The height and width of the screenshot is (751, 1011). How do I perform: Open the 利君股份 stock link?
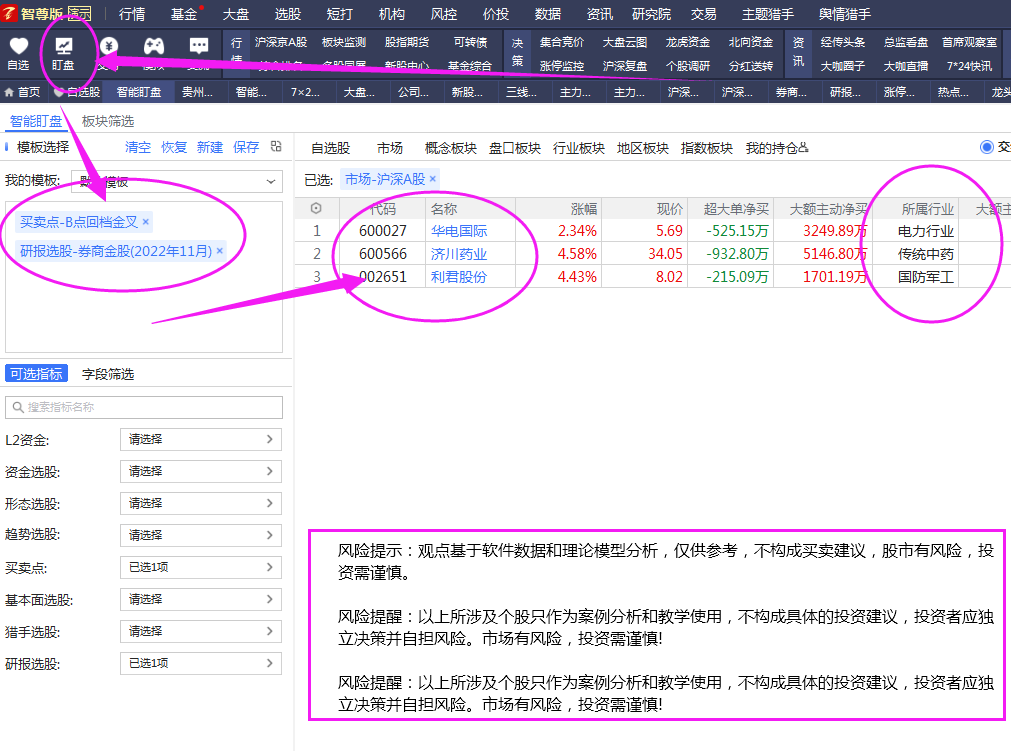[x=459, y=277]
